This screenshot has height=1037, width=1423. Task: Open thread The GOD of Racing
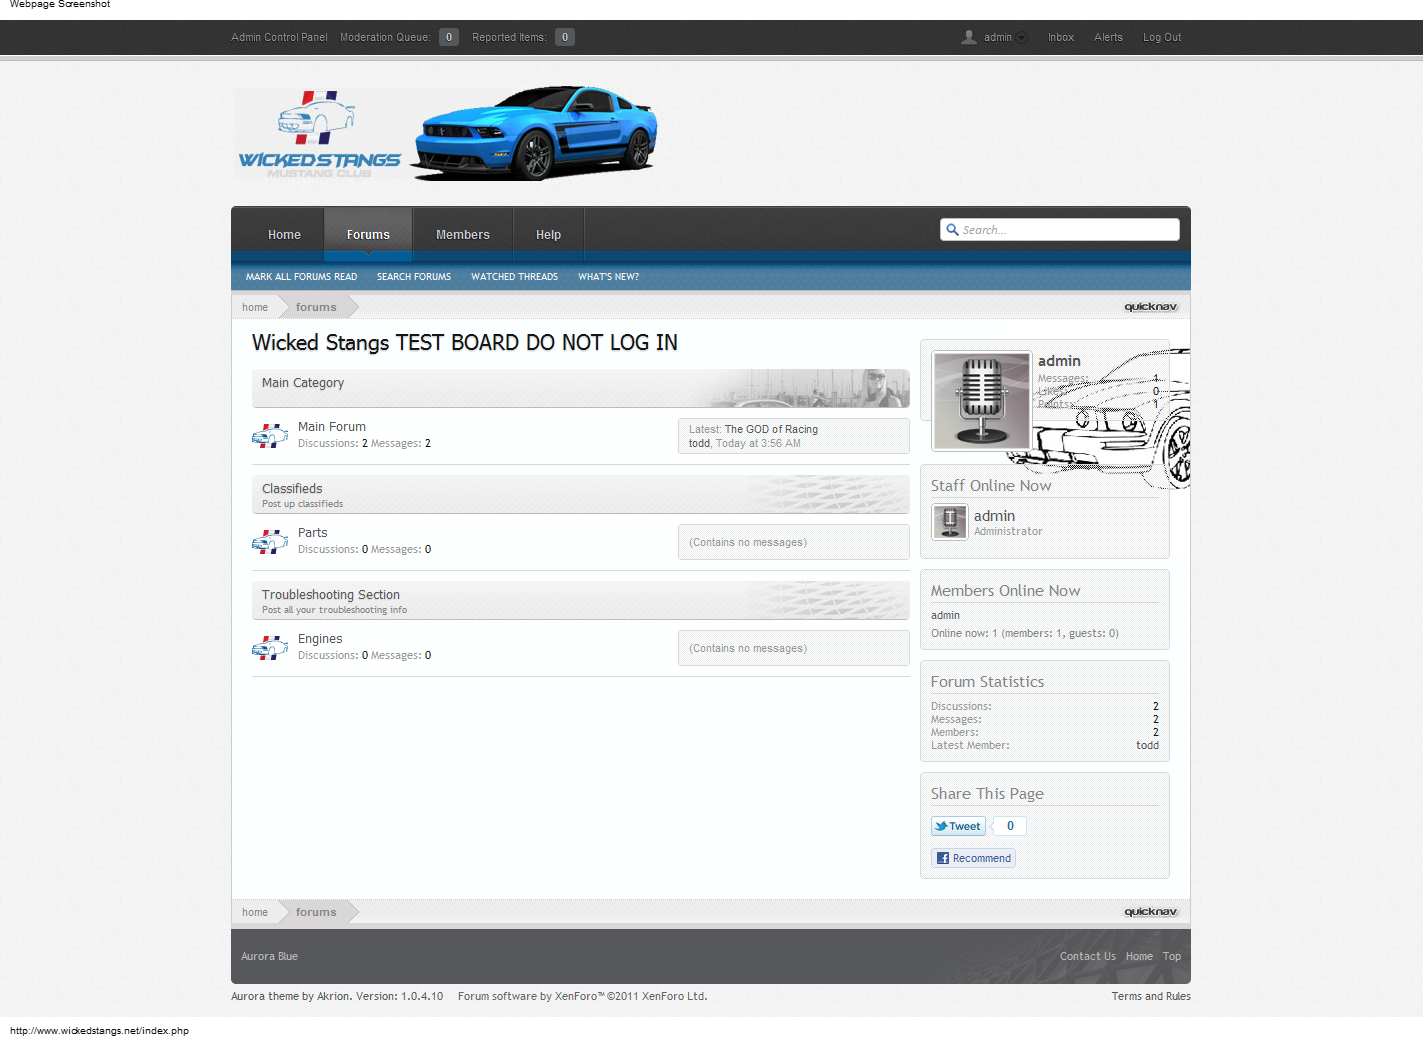click(771, 429)
